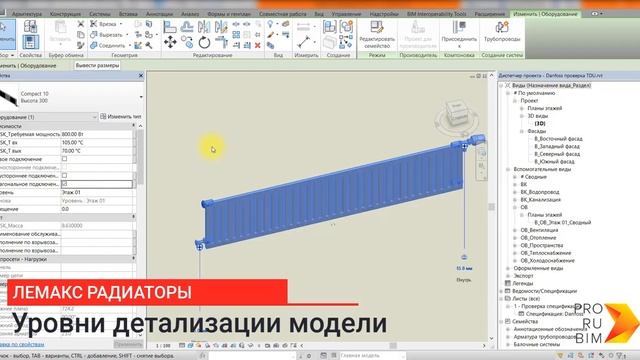Expand the Фасады tree node

522,131
